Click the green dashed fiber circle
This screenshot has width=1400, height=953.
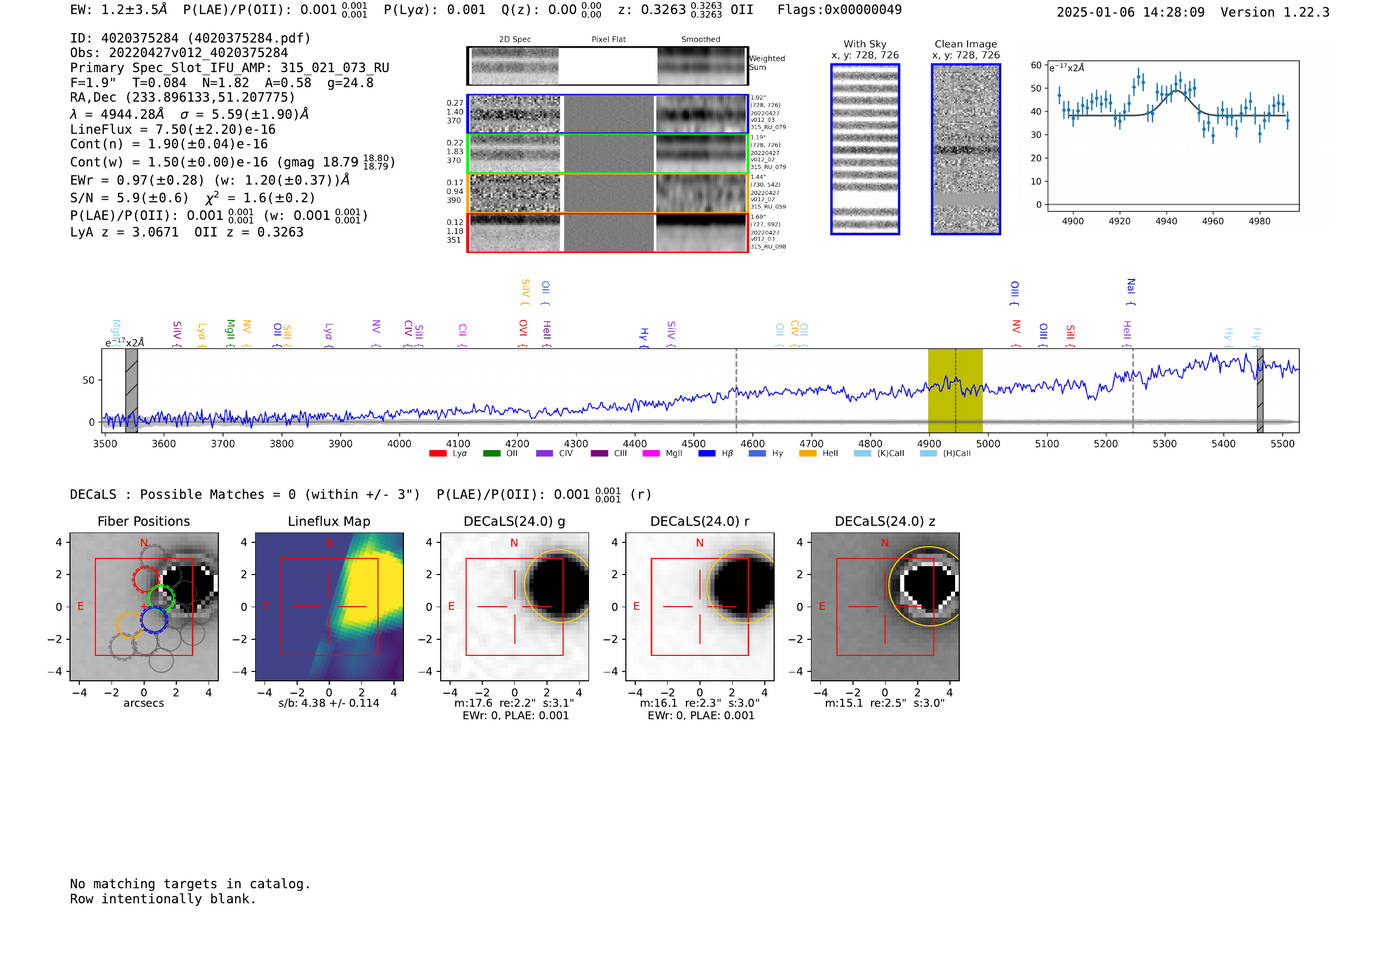(162, 598)
